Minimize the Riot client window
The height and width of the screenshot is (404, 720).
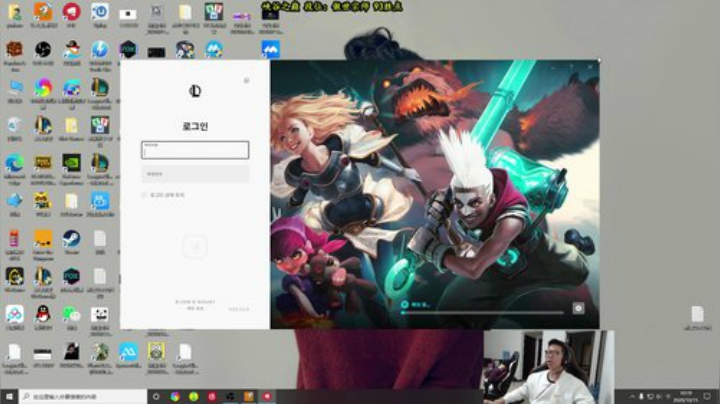pyautogui.click(x=553, y=67)
